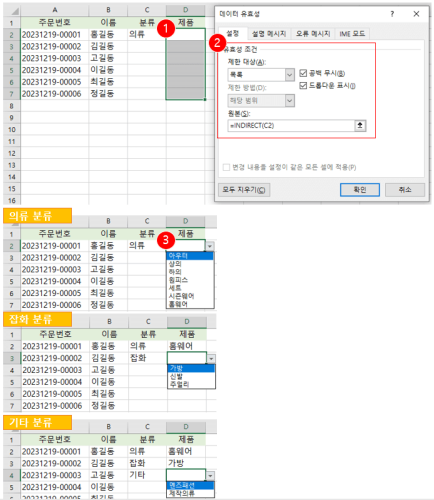Image resolution: width=434 pixels, height=500 pixels.
Task: Click the select-all corner of the top worksheet
Action: pos(13,11)
